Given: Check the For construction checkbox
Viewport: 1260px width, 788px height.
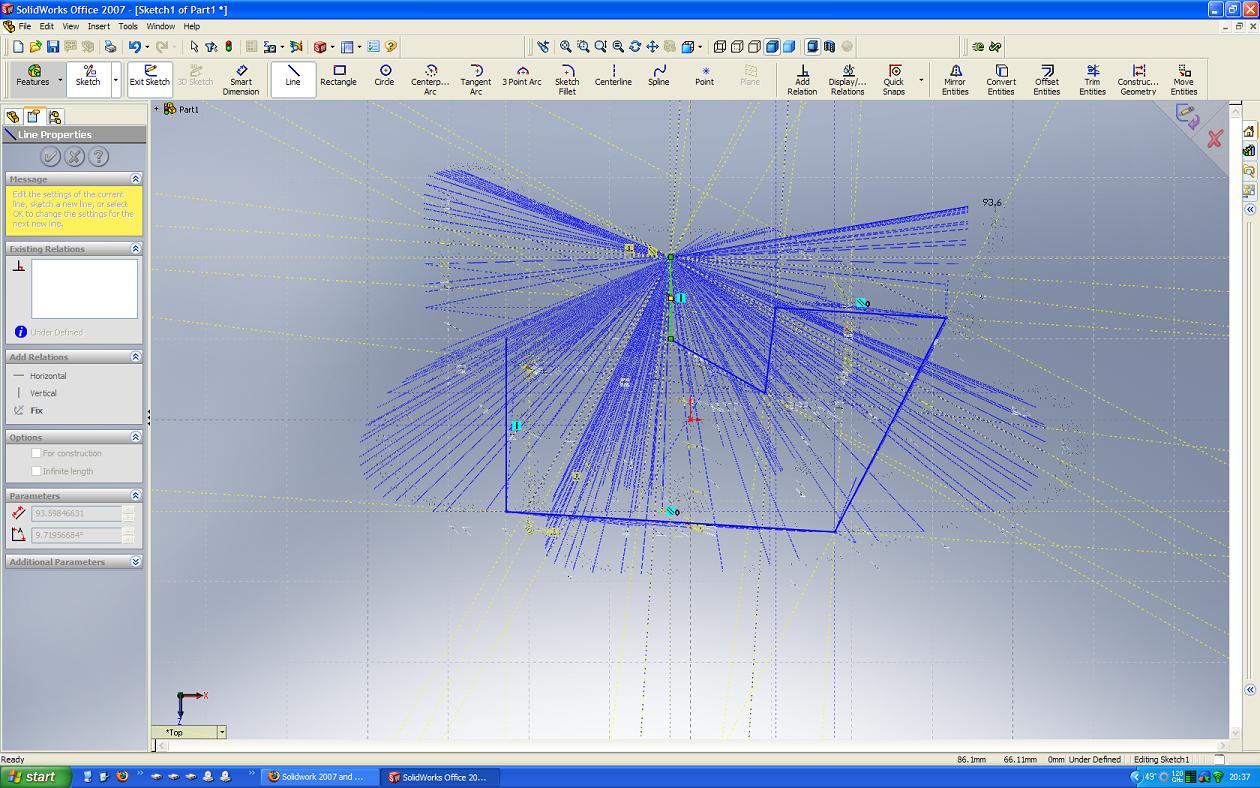Looking at the screenshot, I should coord(37,453).
